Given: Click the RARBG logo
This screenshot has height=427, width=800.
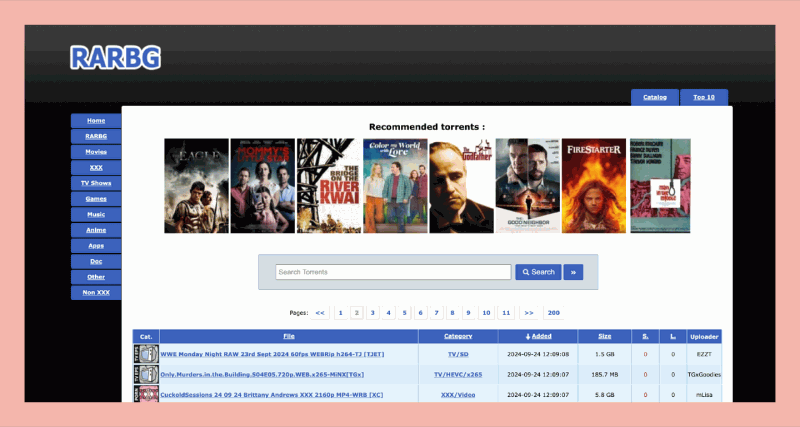Looking at the screenshot, I should click(115, 57).
